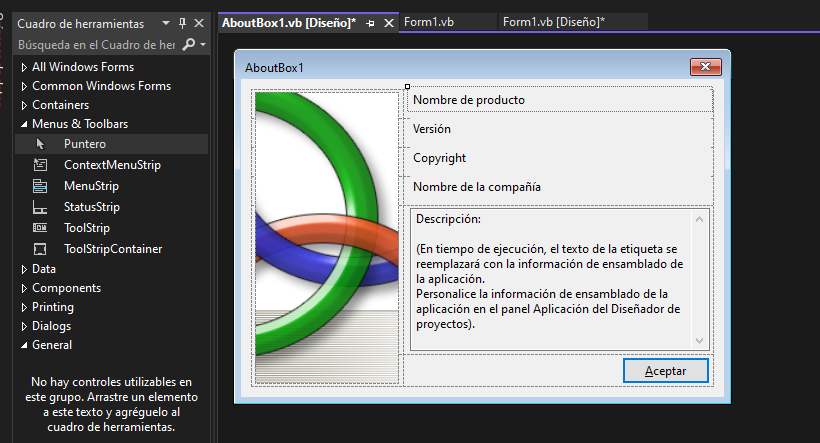Choose the MenuStrip control icon

tap(40, 186)
